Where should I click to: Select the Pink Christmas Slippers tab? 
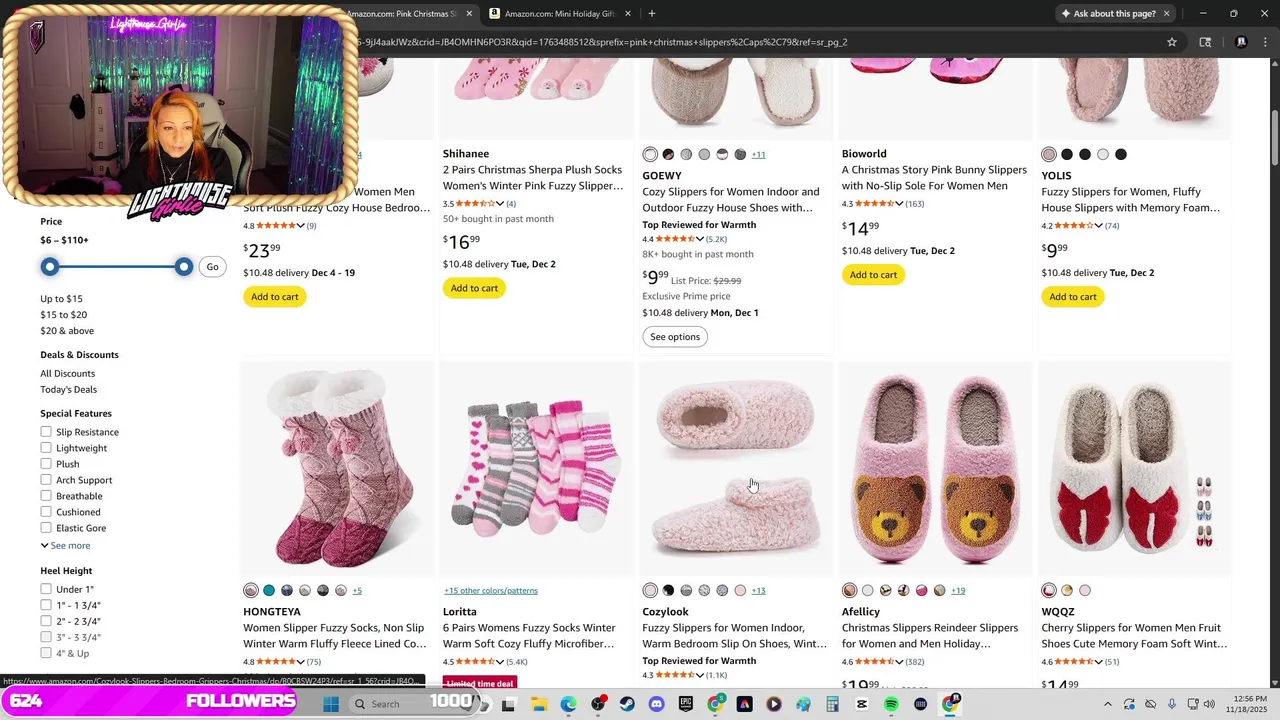point(400,14)
